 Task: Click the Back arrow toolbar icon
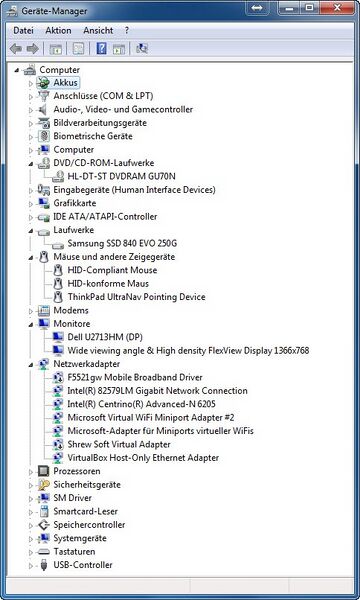click(16, 48)
